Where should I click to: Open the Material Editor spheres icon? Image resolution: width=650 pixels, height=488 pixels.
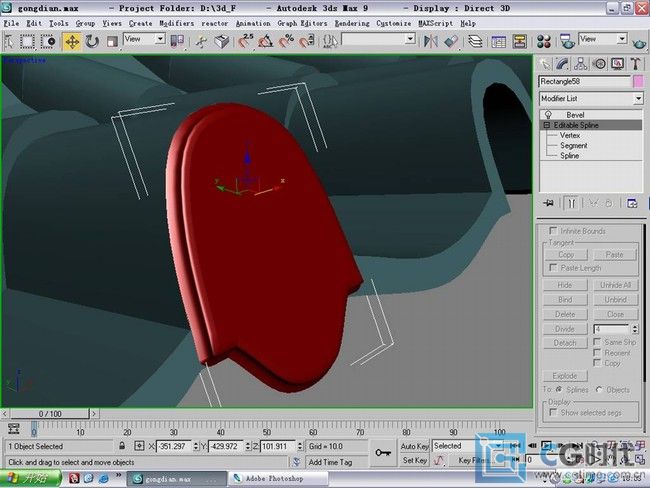[x=543, y=41]
